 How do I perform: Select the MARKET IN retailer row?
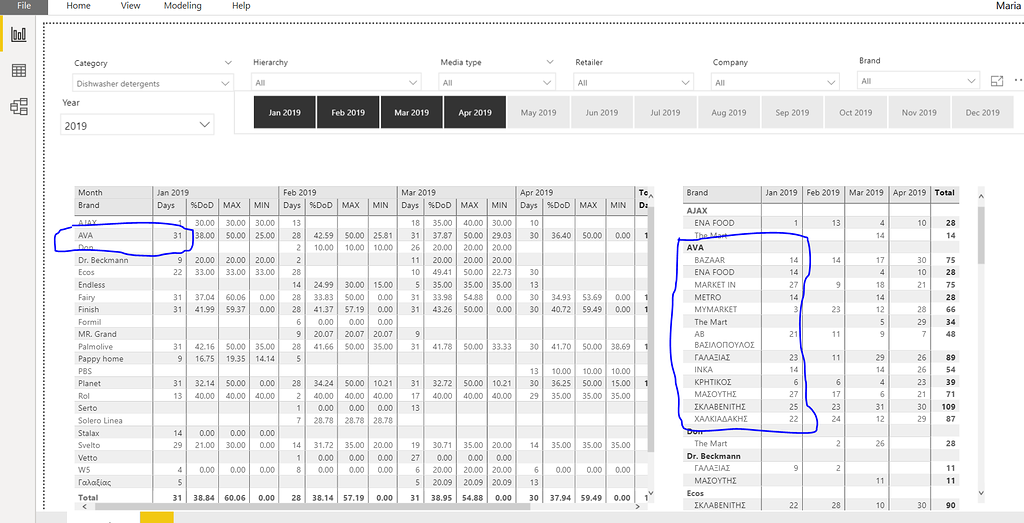click(x=820, y=285)
